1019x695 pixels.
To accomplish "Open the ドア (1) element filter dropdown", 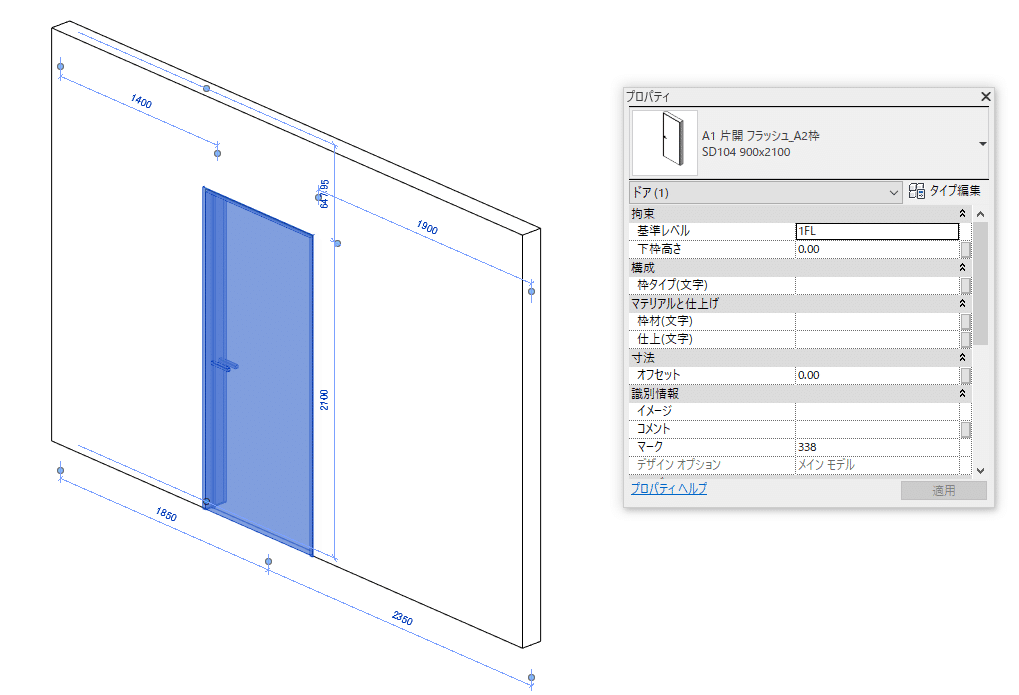I will point(893,191).
